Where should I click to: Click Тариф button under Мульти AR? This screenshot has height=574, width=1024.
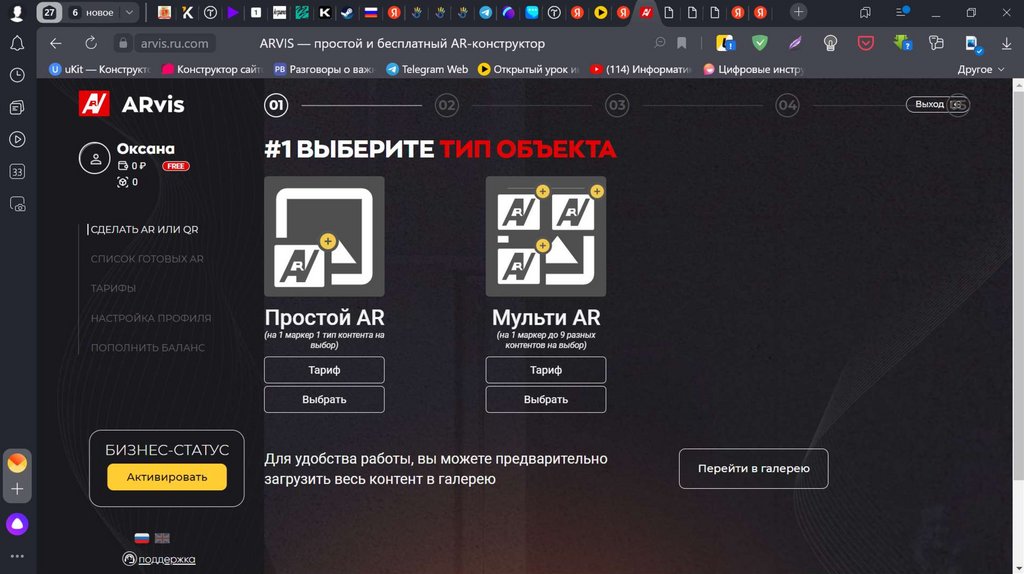click(x=545, y=370)
